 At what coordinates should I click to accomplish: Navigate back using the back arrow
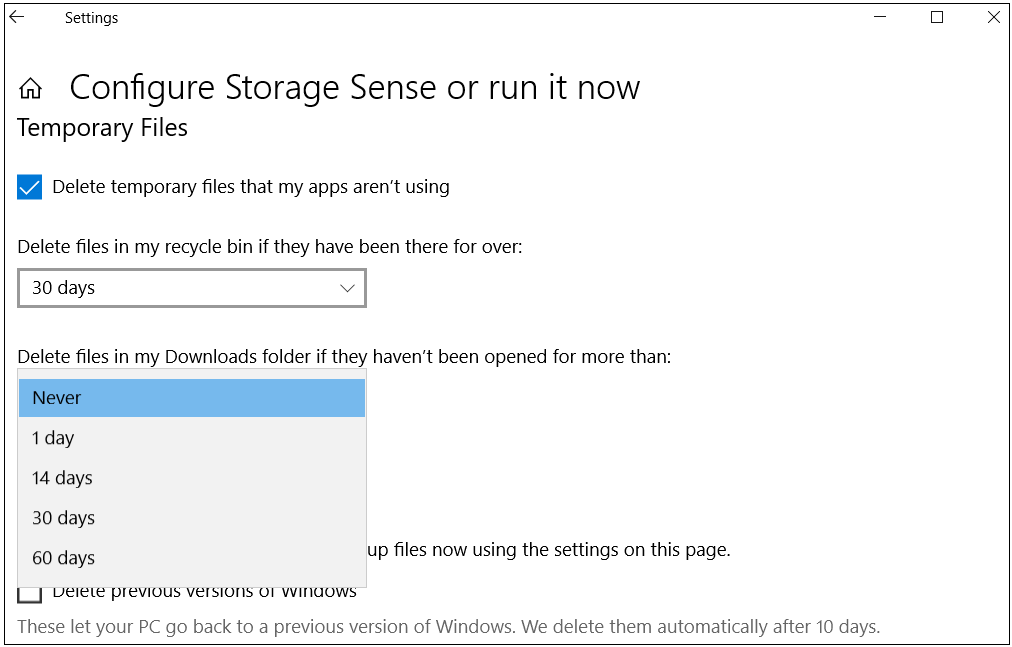click(16, 17)
